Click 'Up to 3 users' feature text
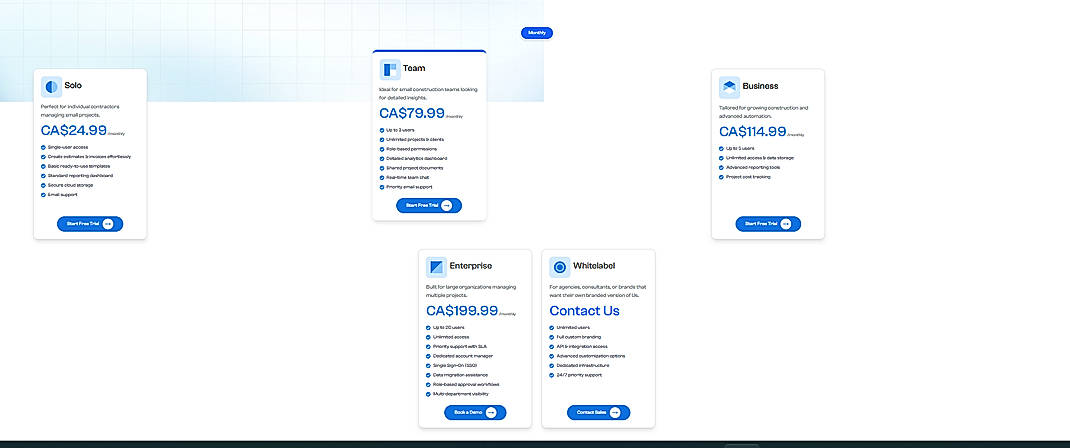The width and height of the screenshot is (1070, 448). click(x=400, y=130)
